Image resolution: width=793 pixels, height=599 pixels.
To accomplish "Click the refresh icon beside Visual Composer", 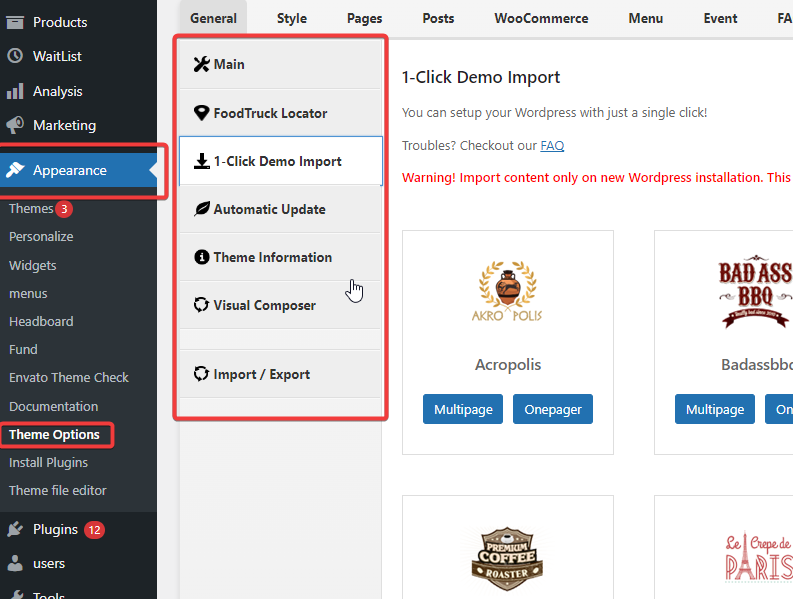I will [x=201, y=305].
